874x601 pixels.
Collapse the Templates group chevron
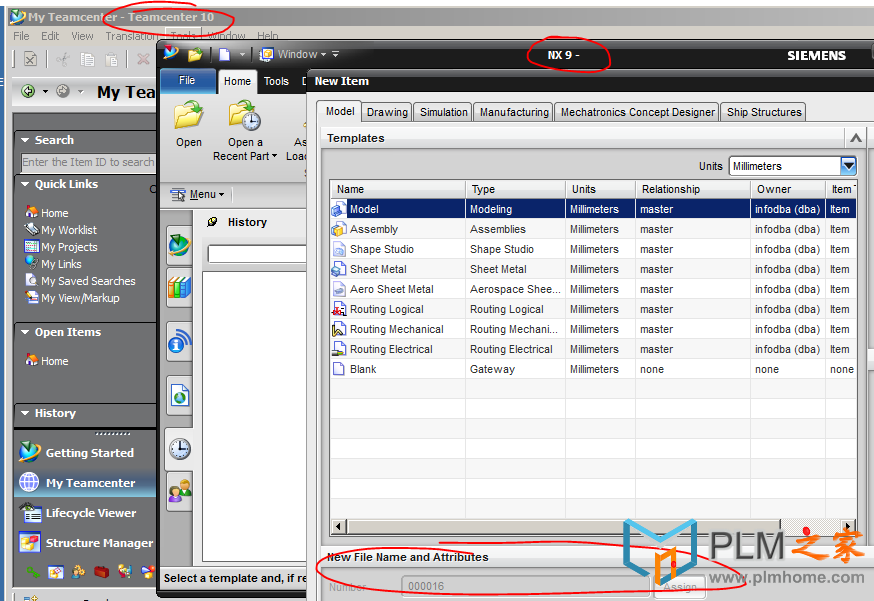[856, 138]
